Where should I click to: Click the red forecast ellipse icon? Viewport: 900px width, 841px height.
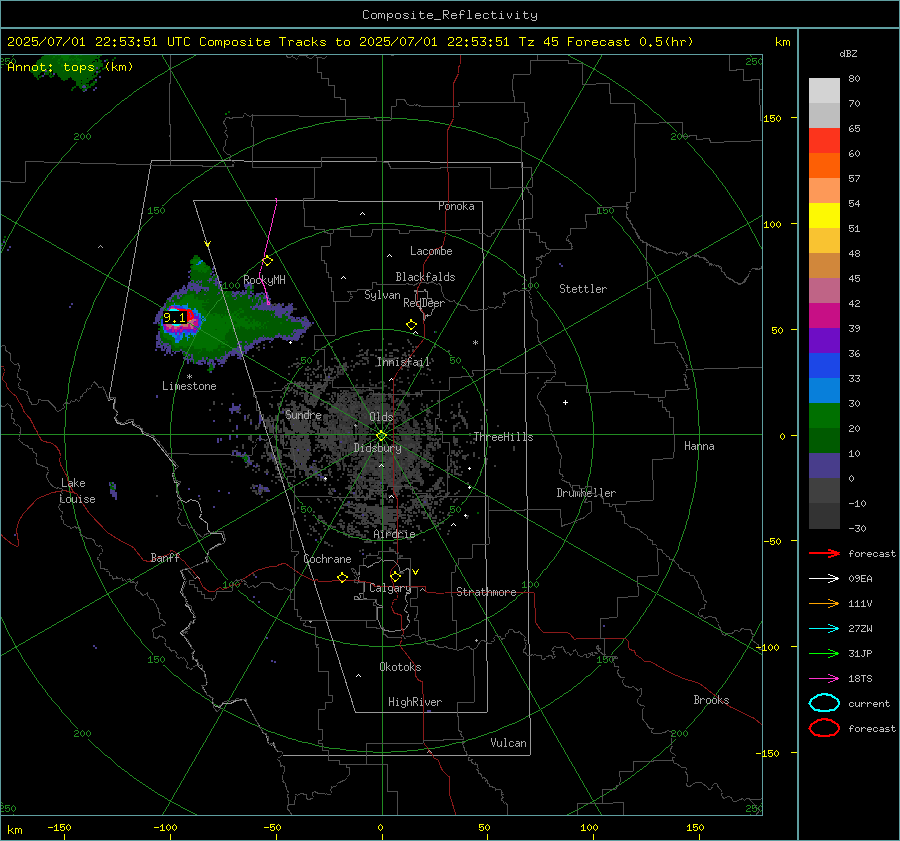[x=824, y=728]
